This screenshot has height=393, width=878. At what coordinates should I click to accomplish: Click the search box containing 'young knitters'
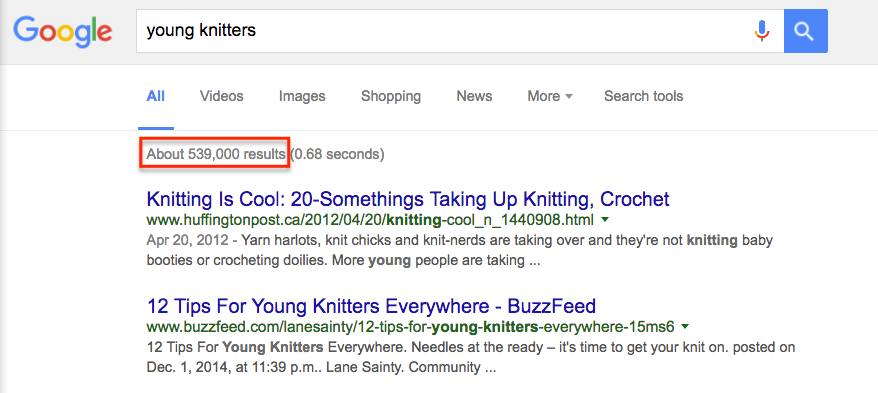coord(442,31)
